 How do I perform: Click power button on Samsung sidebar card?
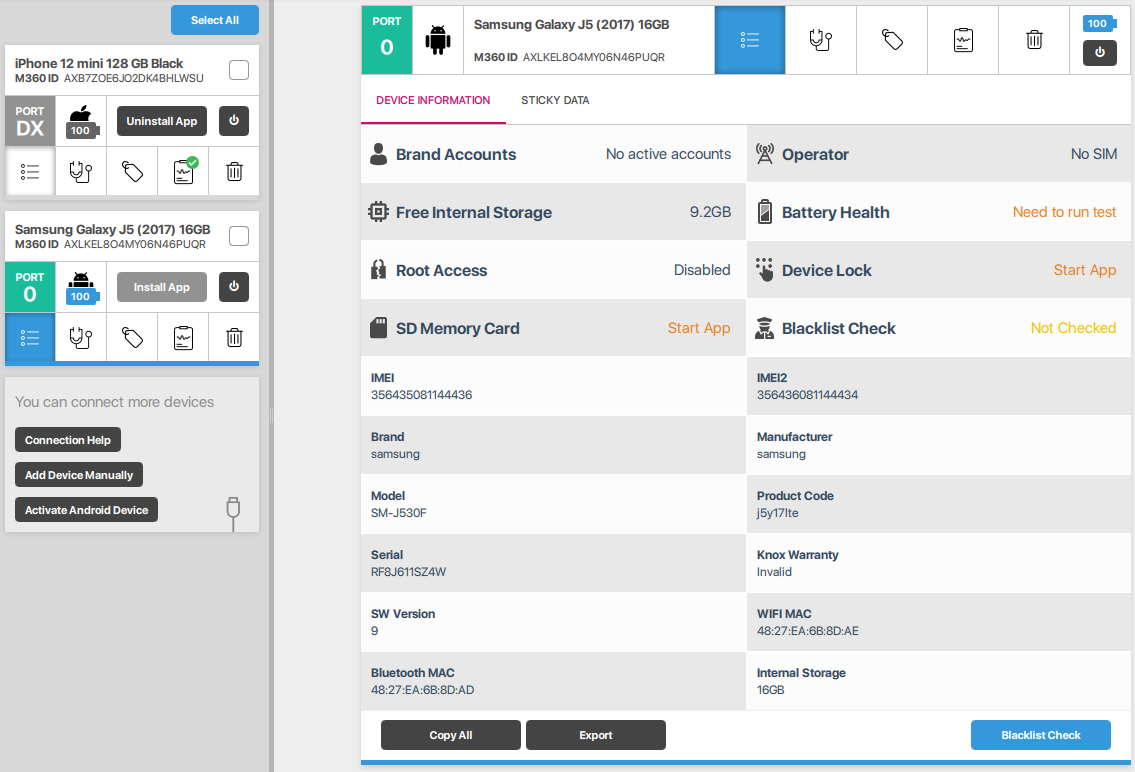click(x=234, y=287)
